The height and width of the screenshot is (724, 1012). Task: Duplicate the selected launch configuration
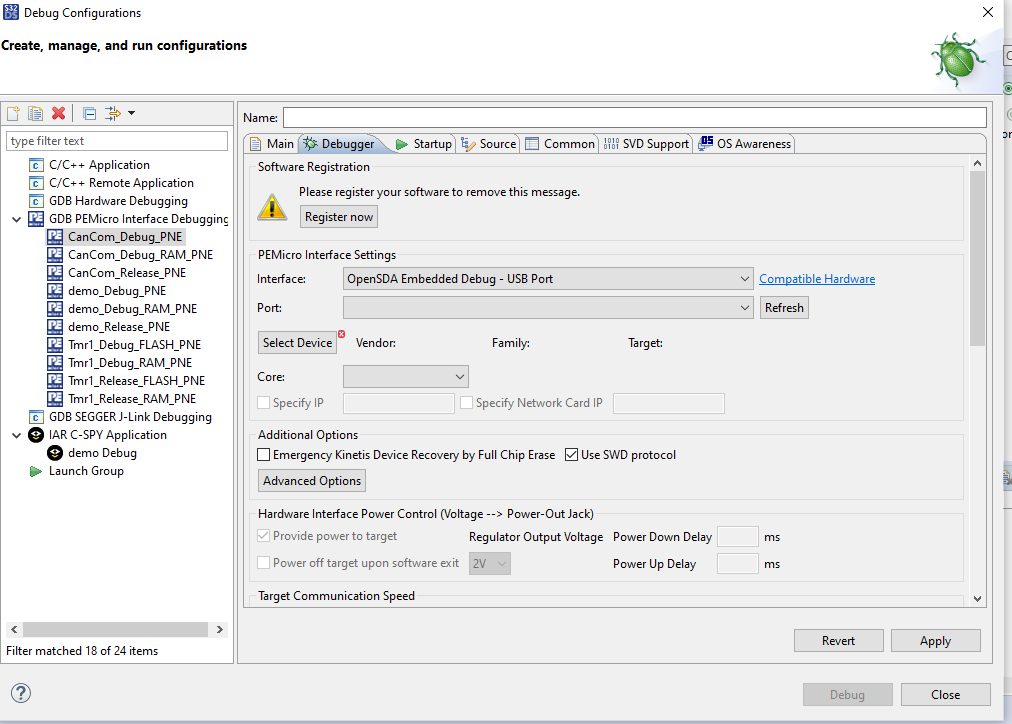36,113
